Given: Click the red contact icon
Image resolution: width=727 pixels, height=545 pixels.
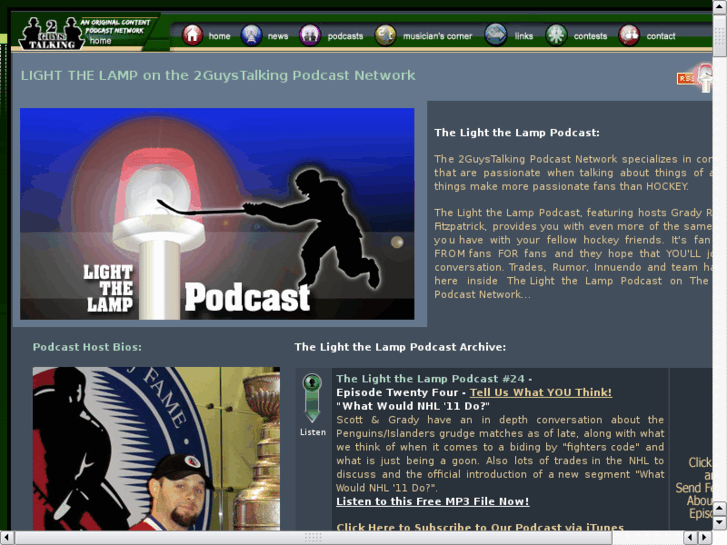Looking at the screenshot, I should coord(629,35).
